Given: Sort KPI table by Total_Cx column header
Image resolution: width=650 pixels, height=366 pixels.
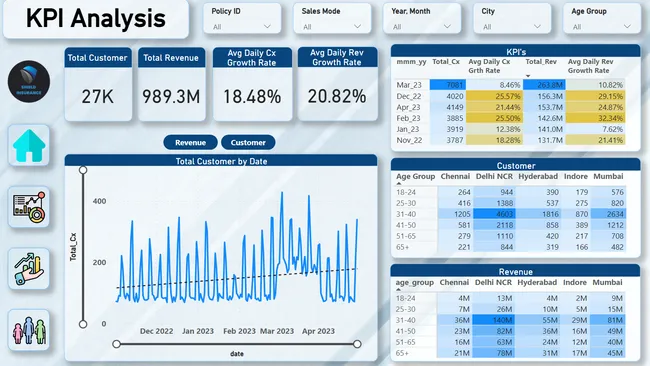Looking at the screenshot, I should [446, 62].
